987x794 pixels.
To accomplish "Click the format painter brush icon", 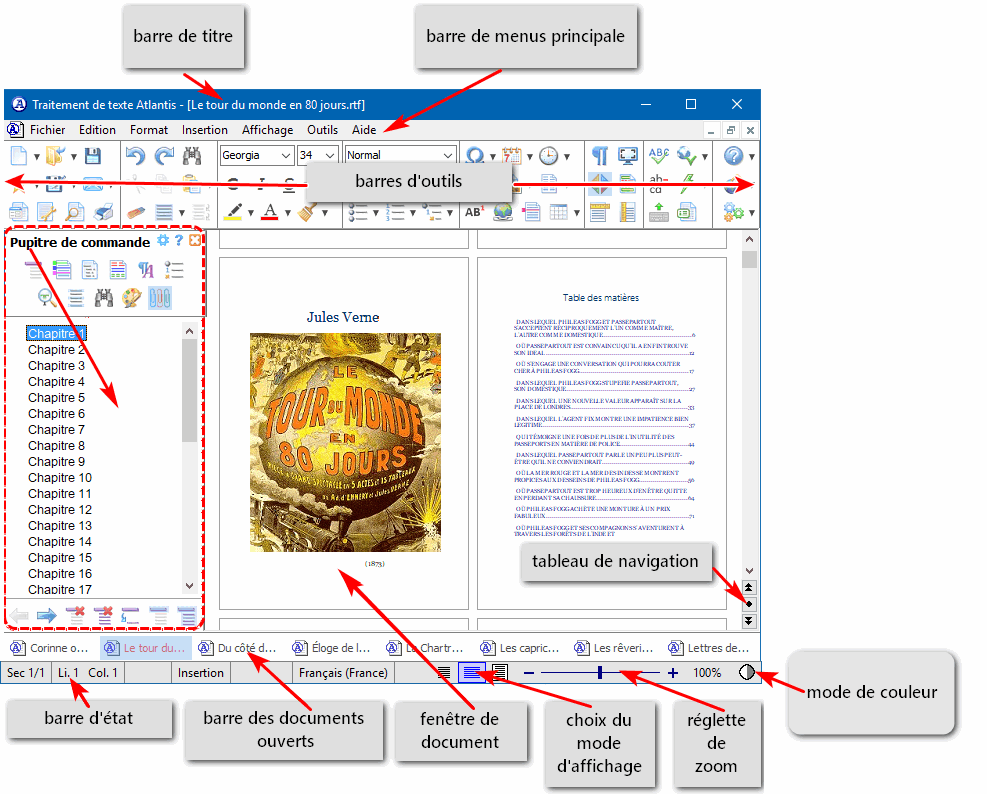I will pos(308,212).
